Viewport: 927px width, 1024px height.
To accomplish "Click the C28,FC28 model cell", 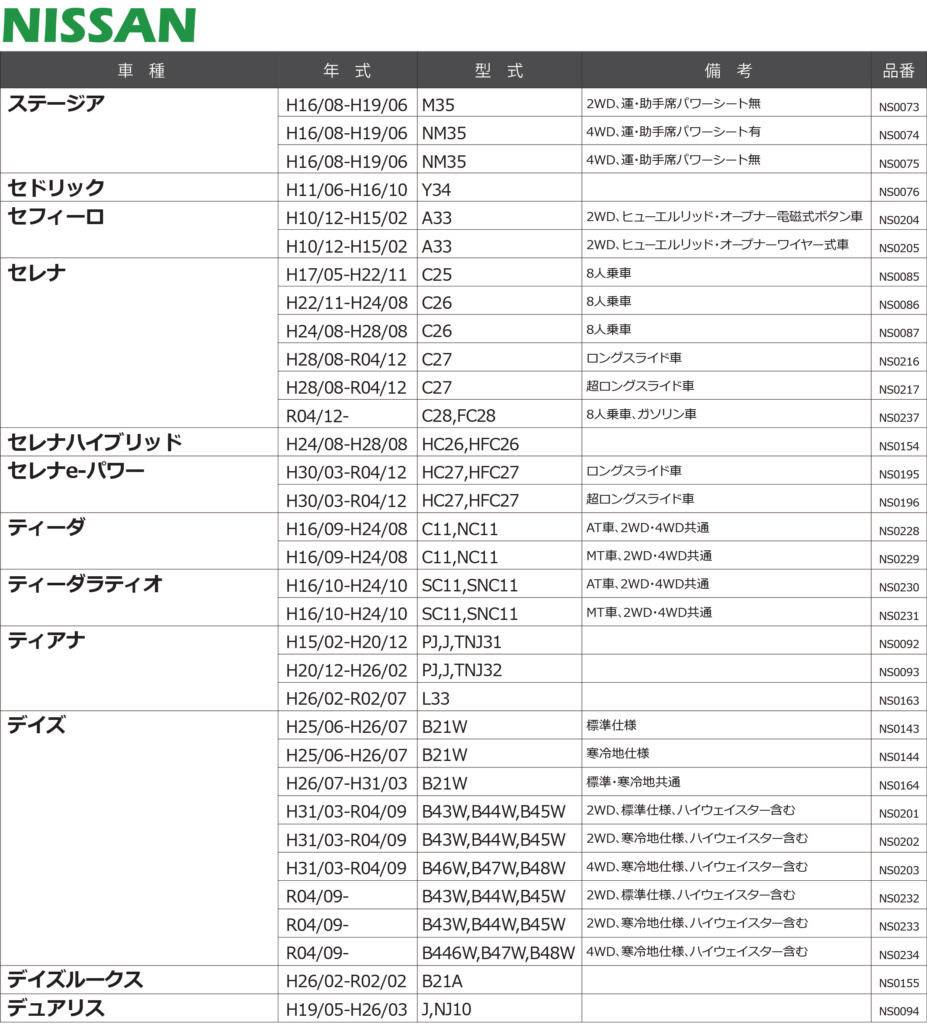I will [x=459, y=415].
